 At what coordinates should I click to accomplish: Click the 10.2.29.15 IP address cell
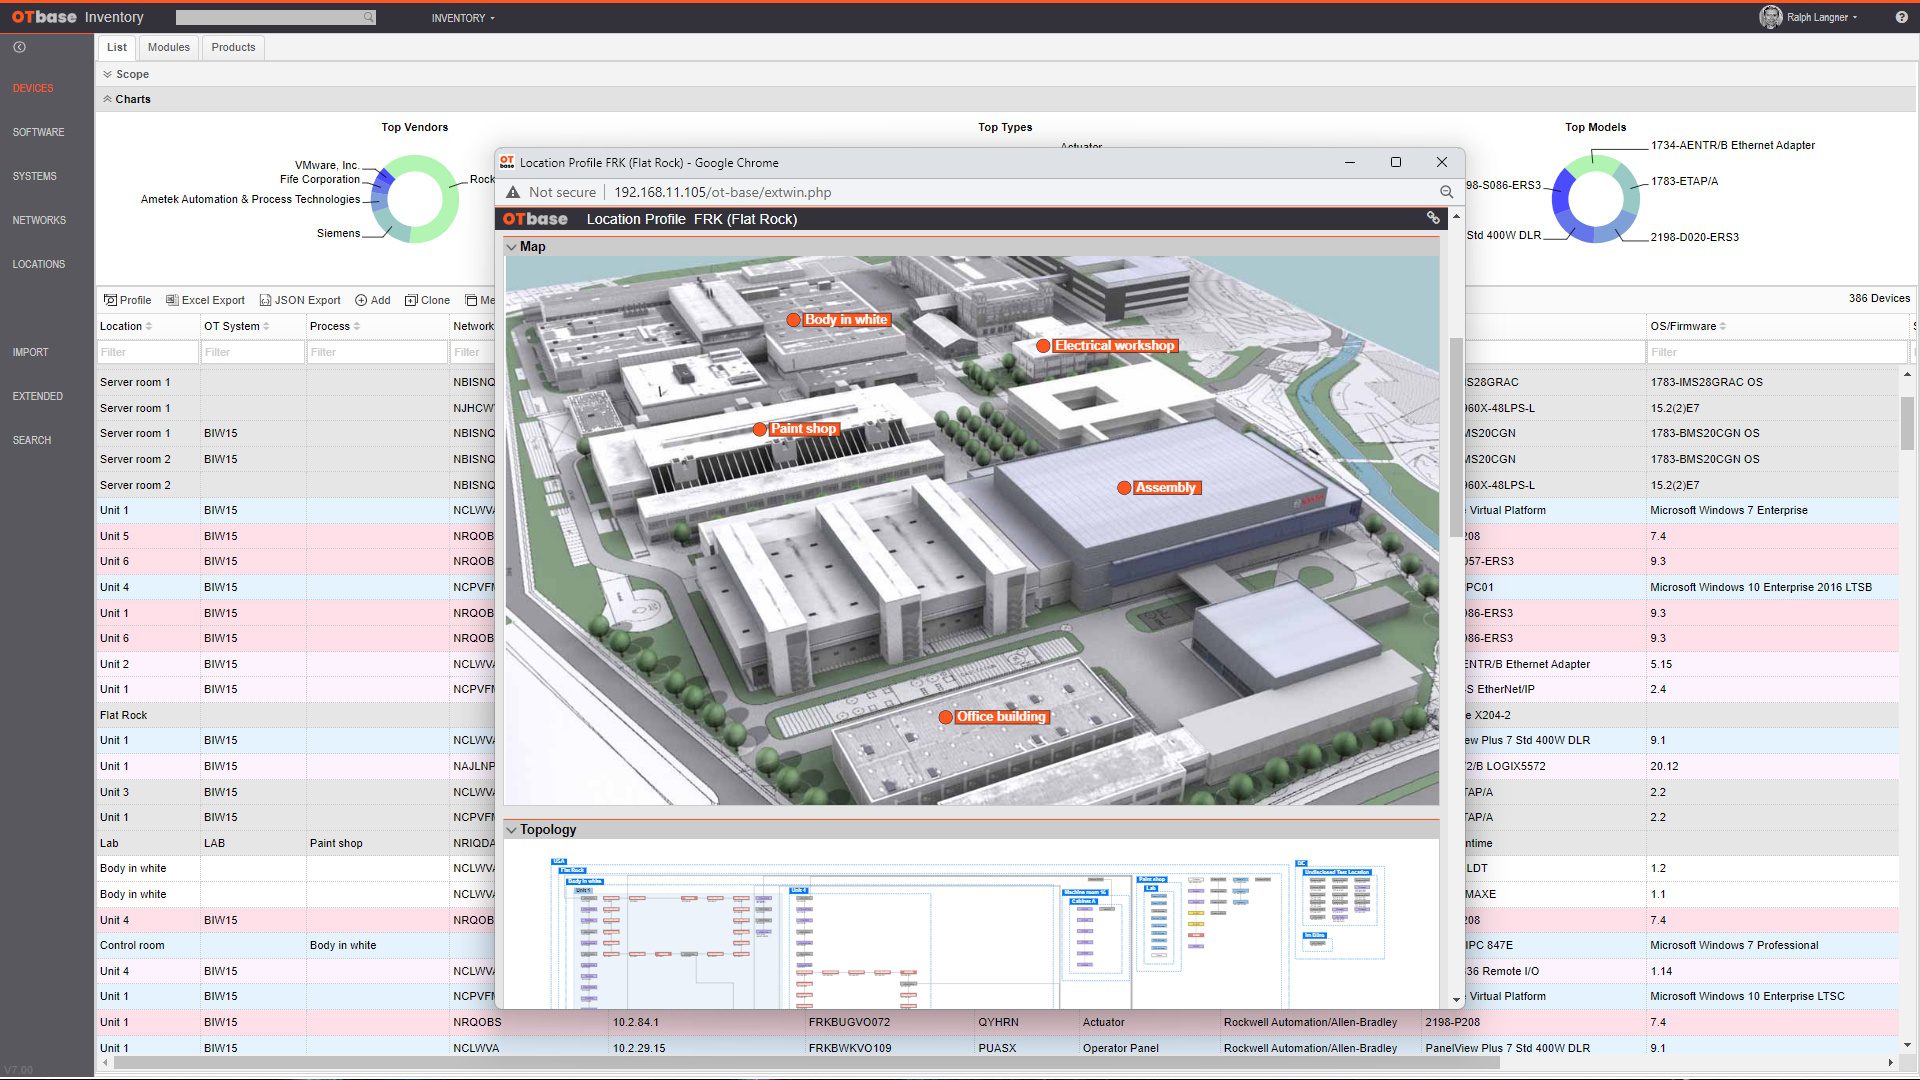pyautogui.click(x=639, y=1048)
